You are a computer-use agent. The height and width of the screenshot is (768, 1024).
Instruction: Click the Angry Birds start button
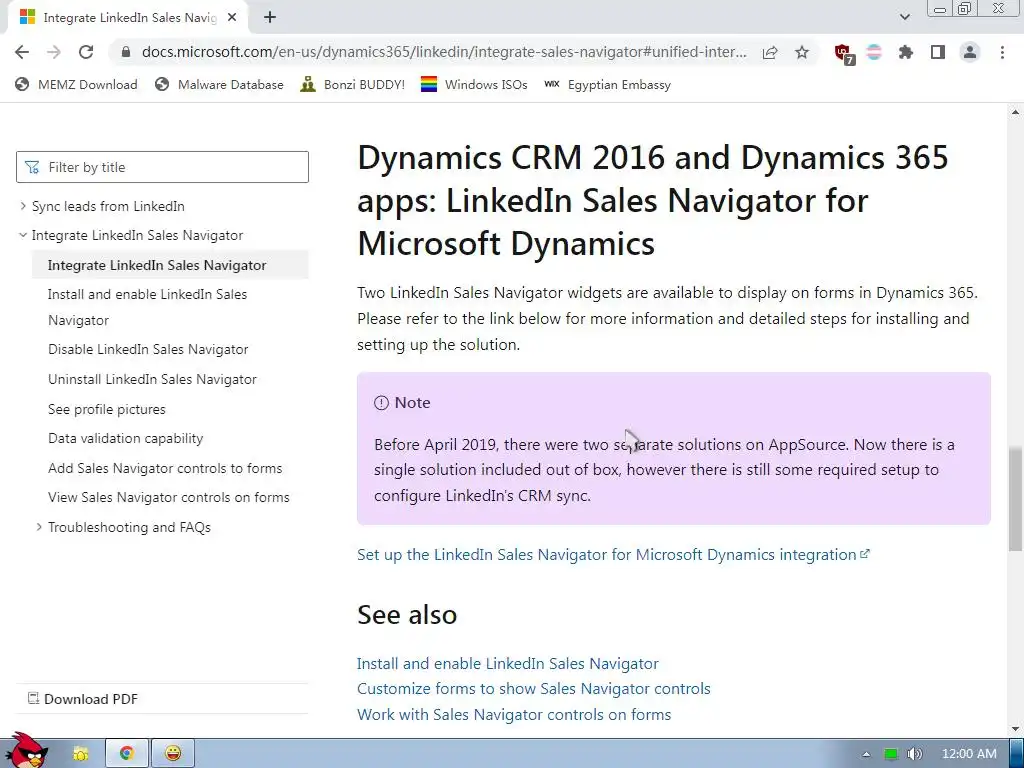click(x=26, y=752)
